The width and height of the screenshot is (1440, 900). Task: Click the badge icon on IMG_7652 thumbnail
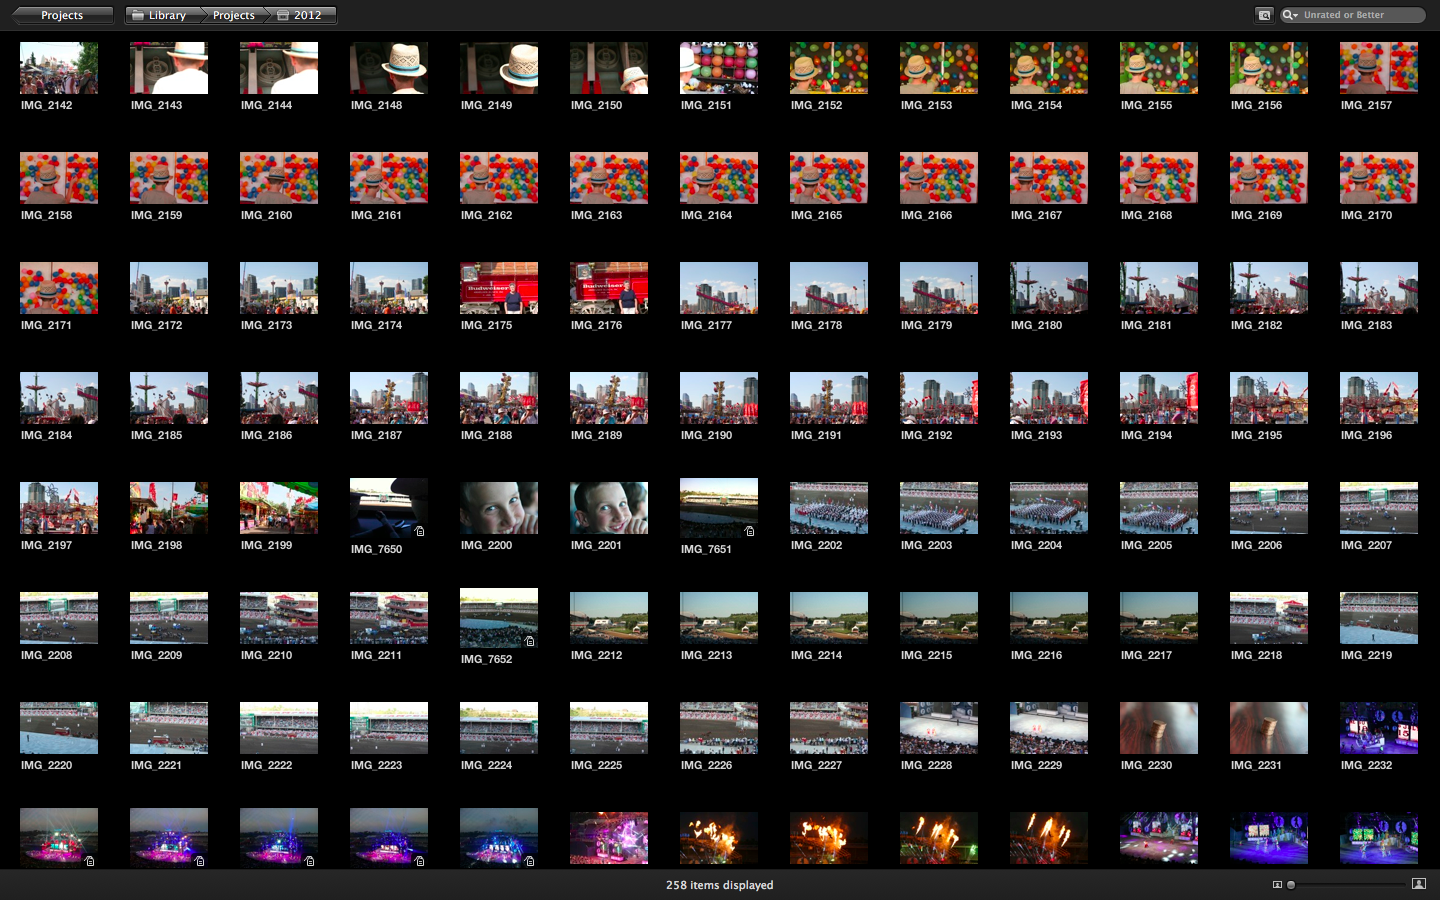click(x=530, y=641)
